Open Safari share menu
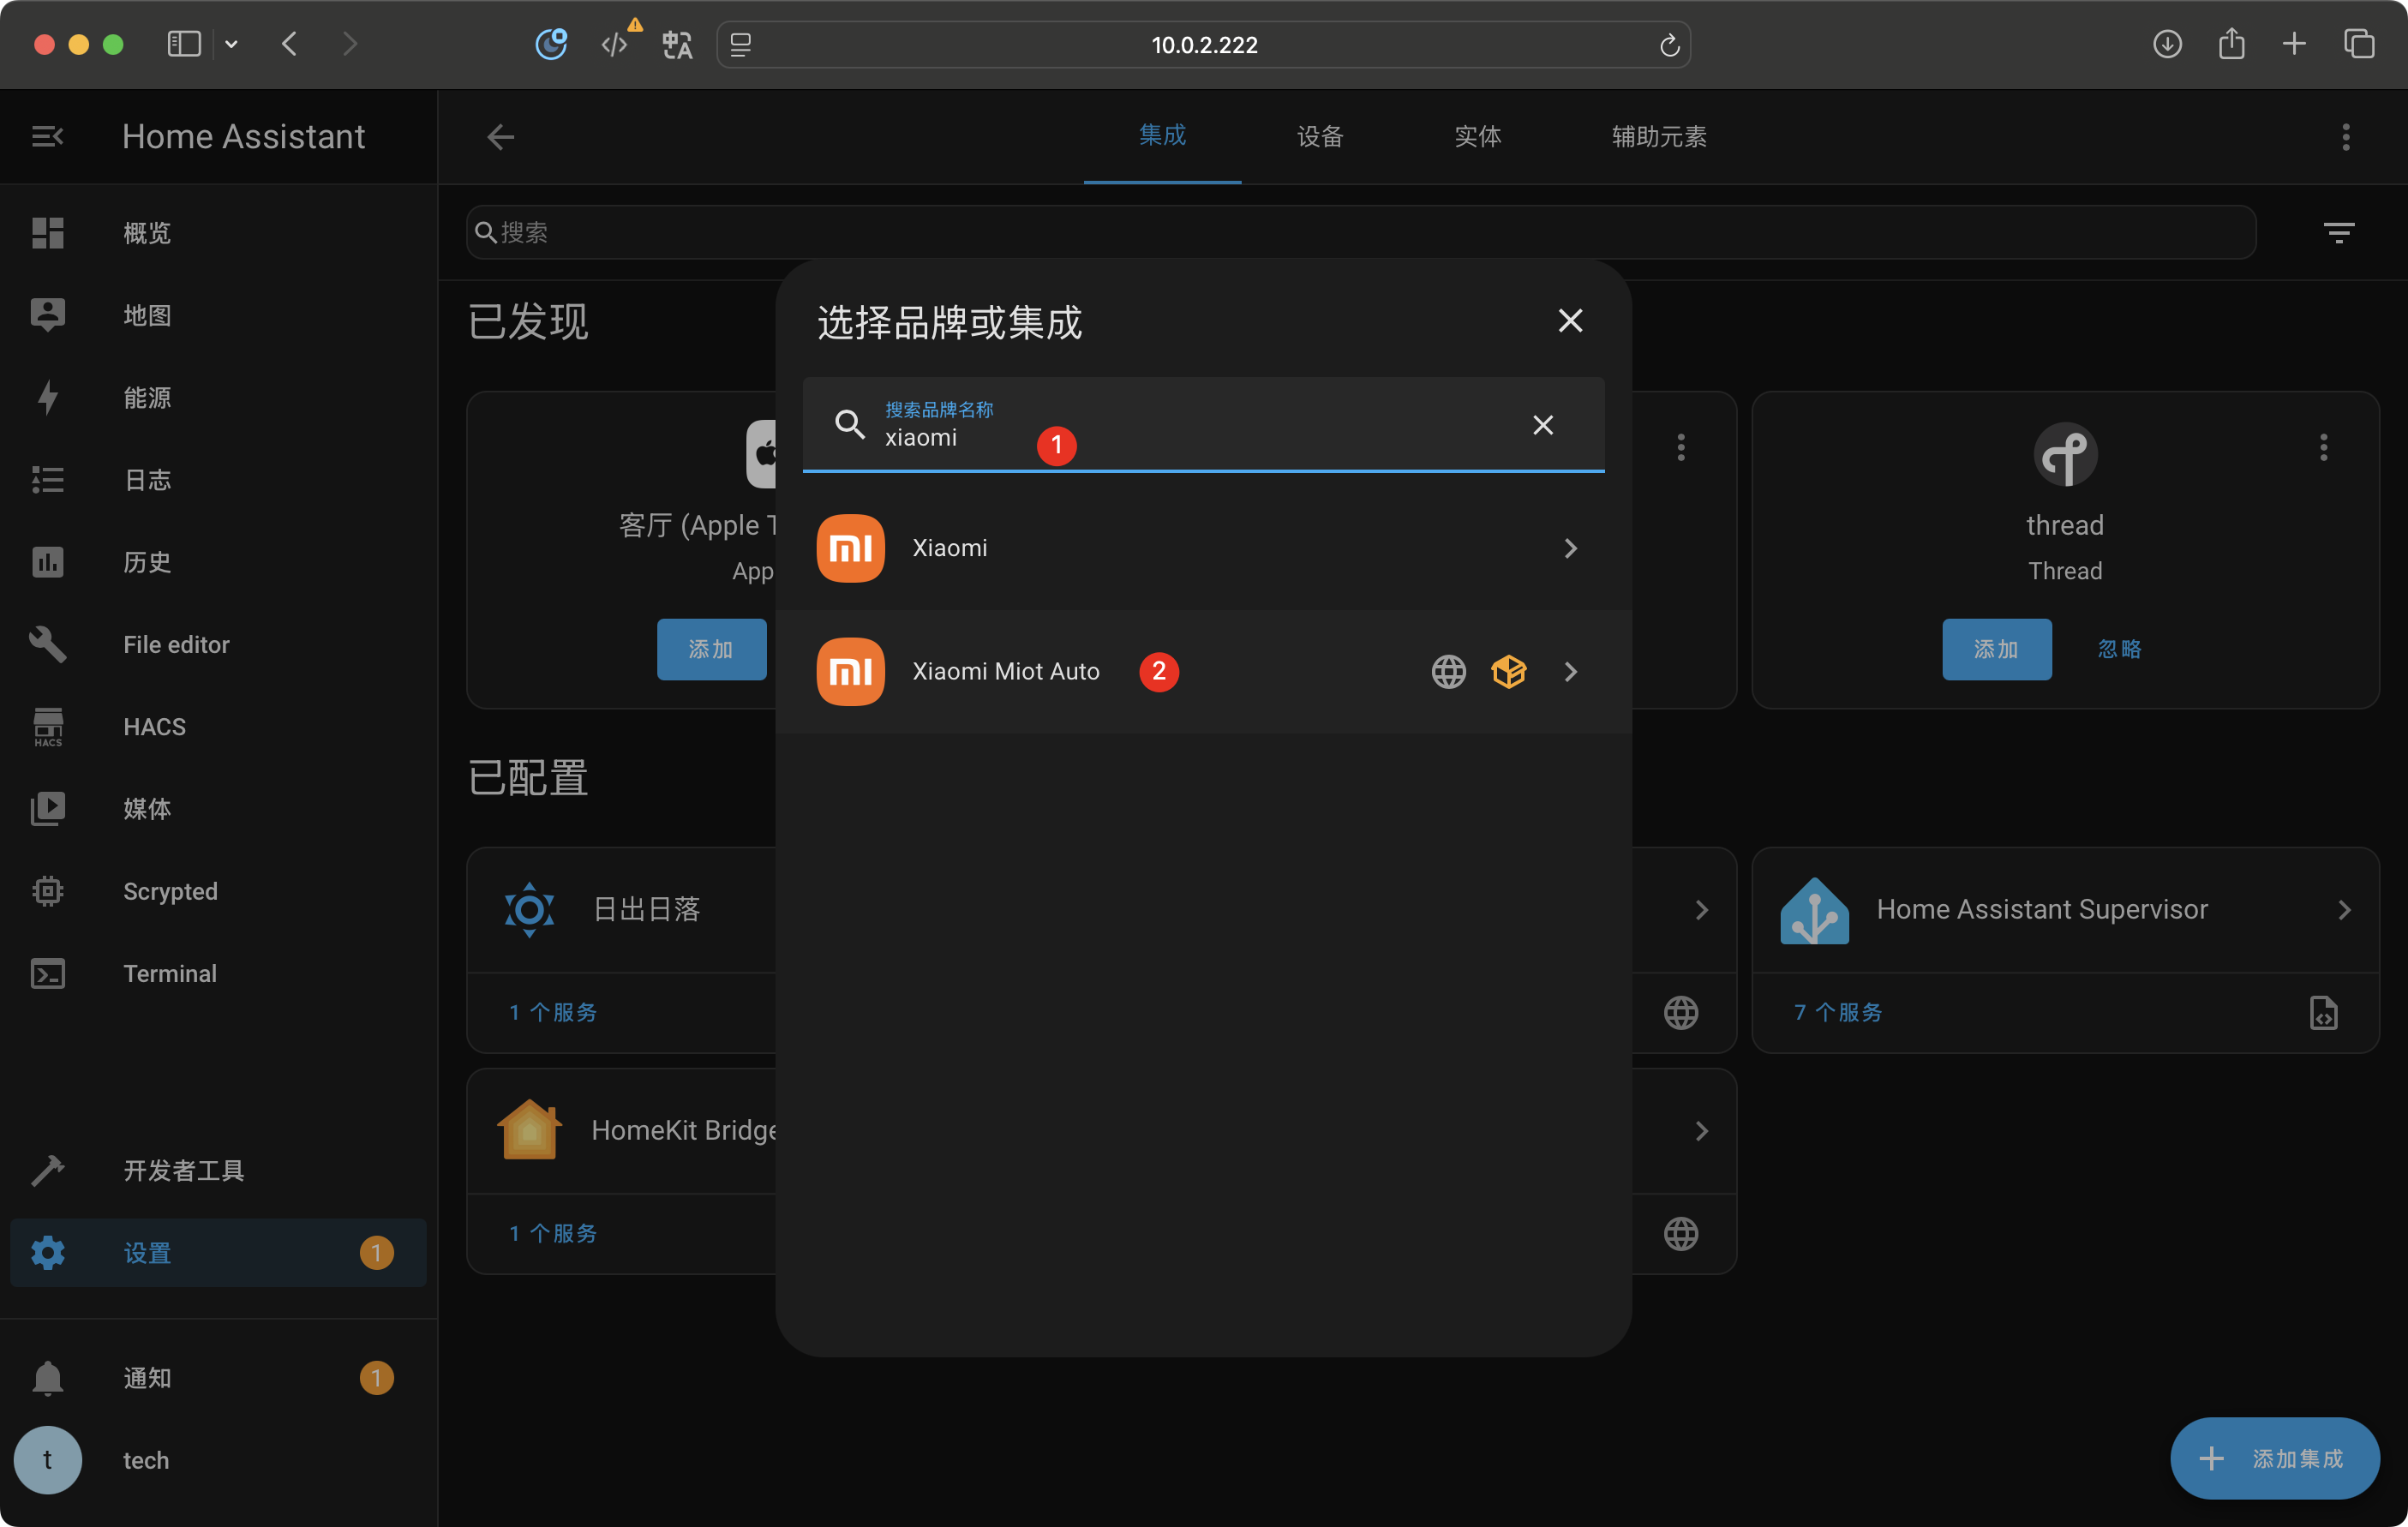Screen dimensions: 2408x1527 (2231, 44)
